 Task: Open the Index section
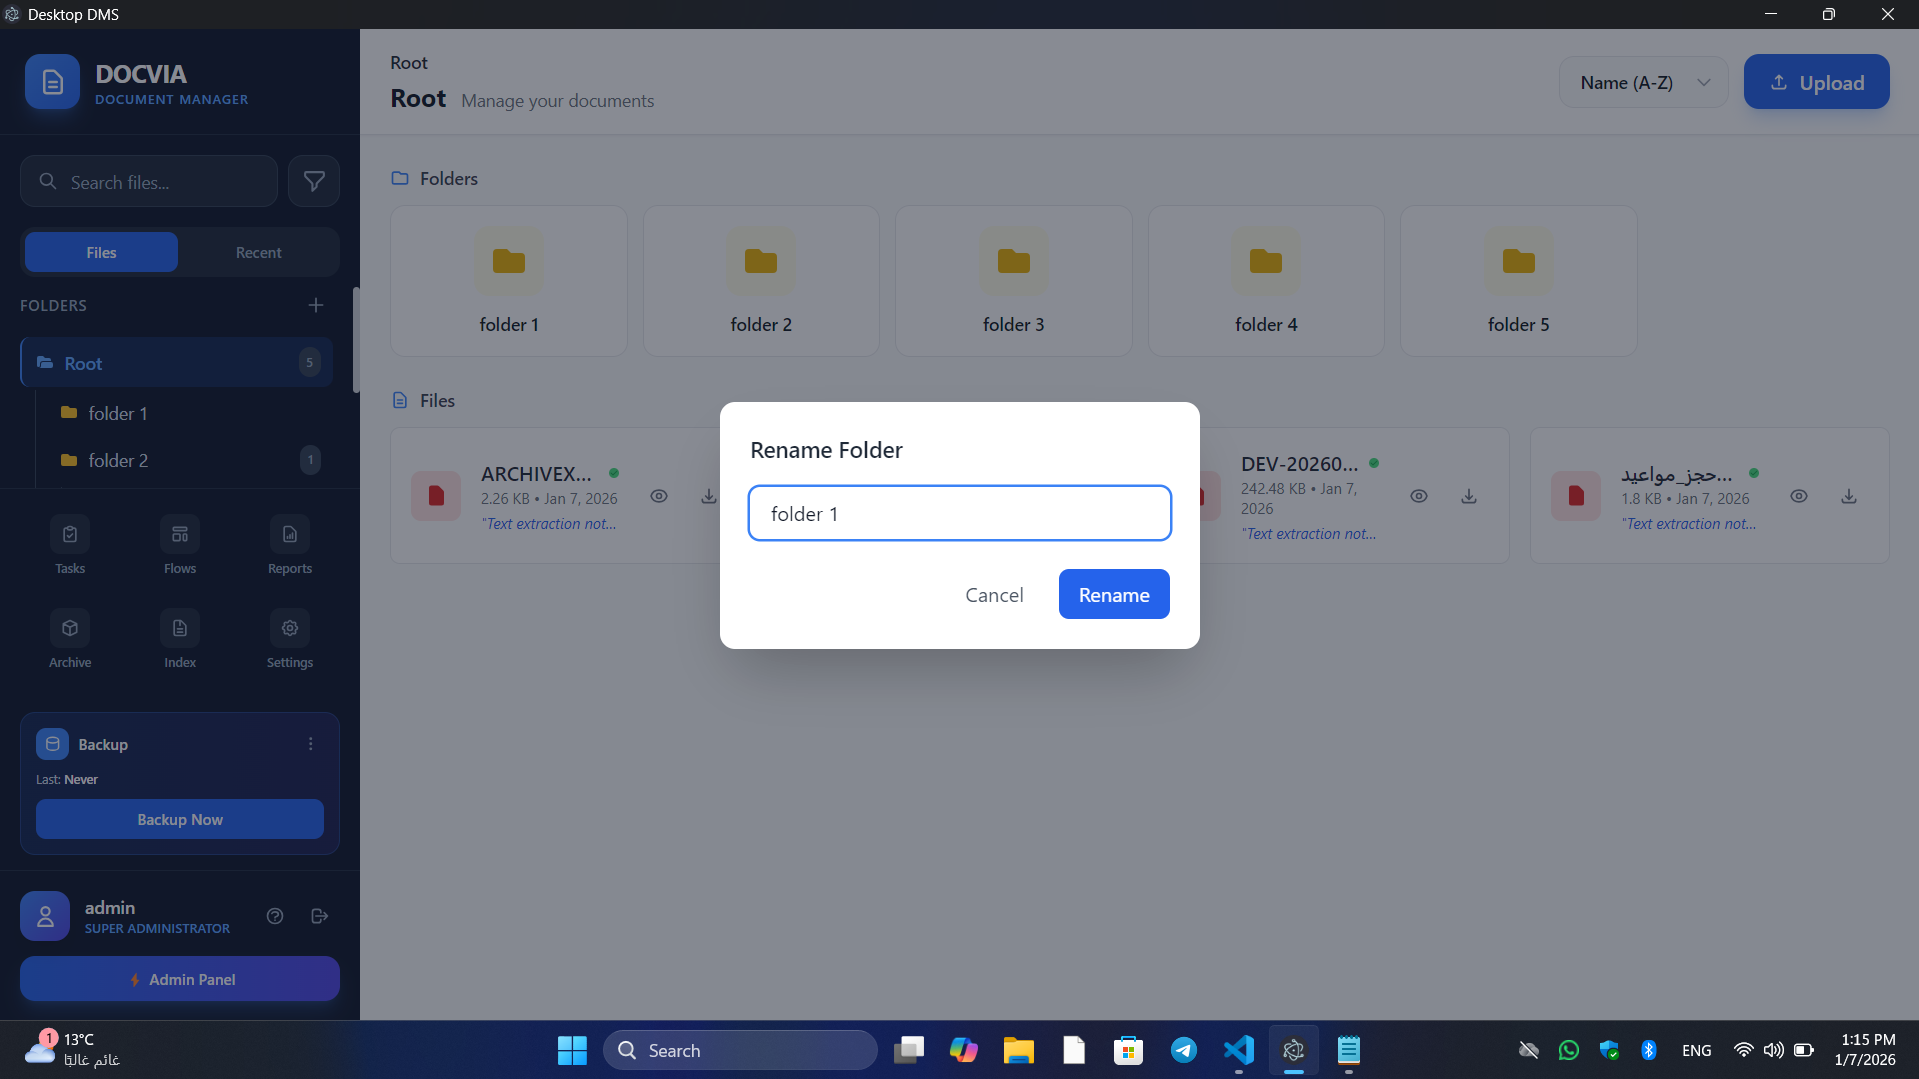[179, 639]
